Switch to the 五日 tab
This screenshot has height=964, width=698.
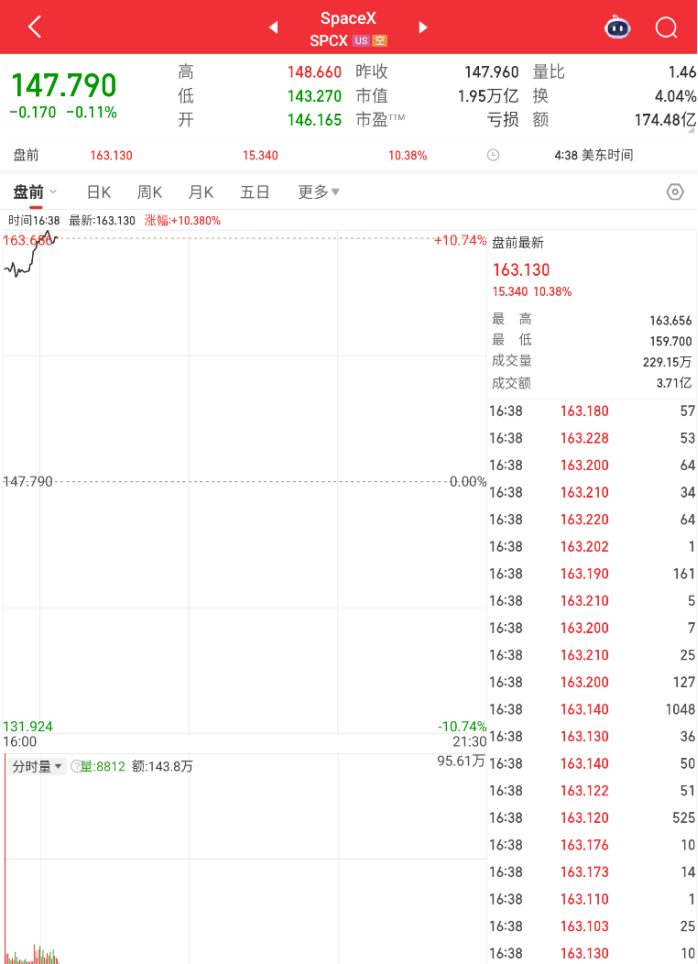tap(255, 192)
